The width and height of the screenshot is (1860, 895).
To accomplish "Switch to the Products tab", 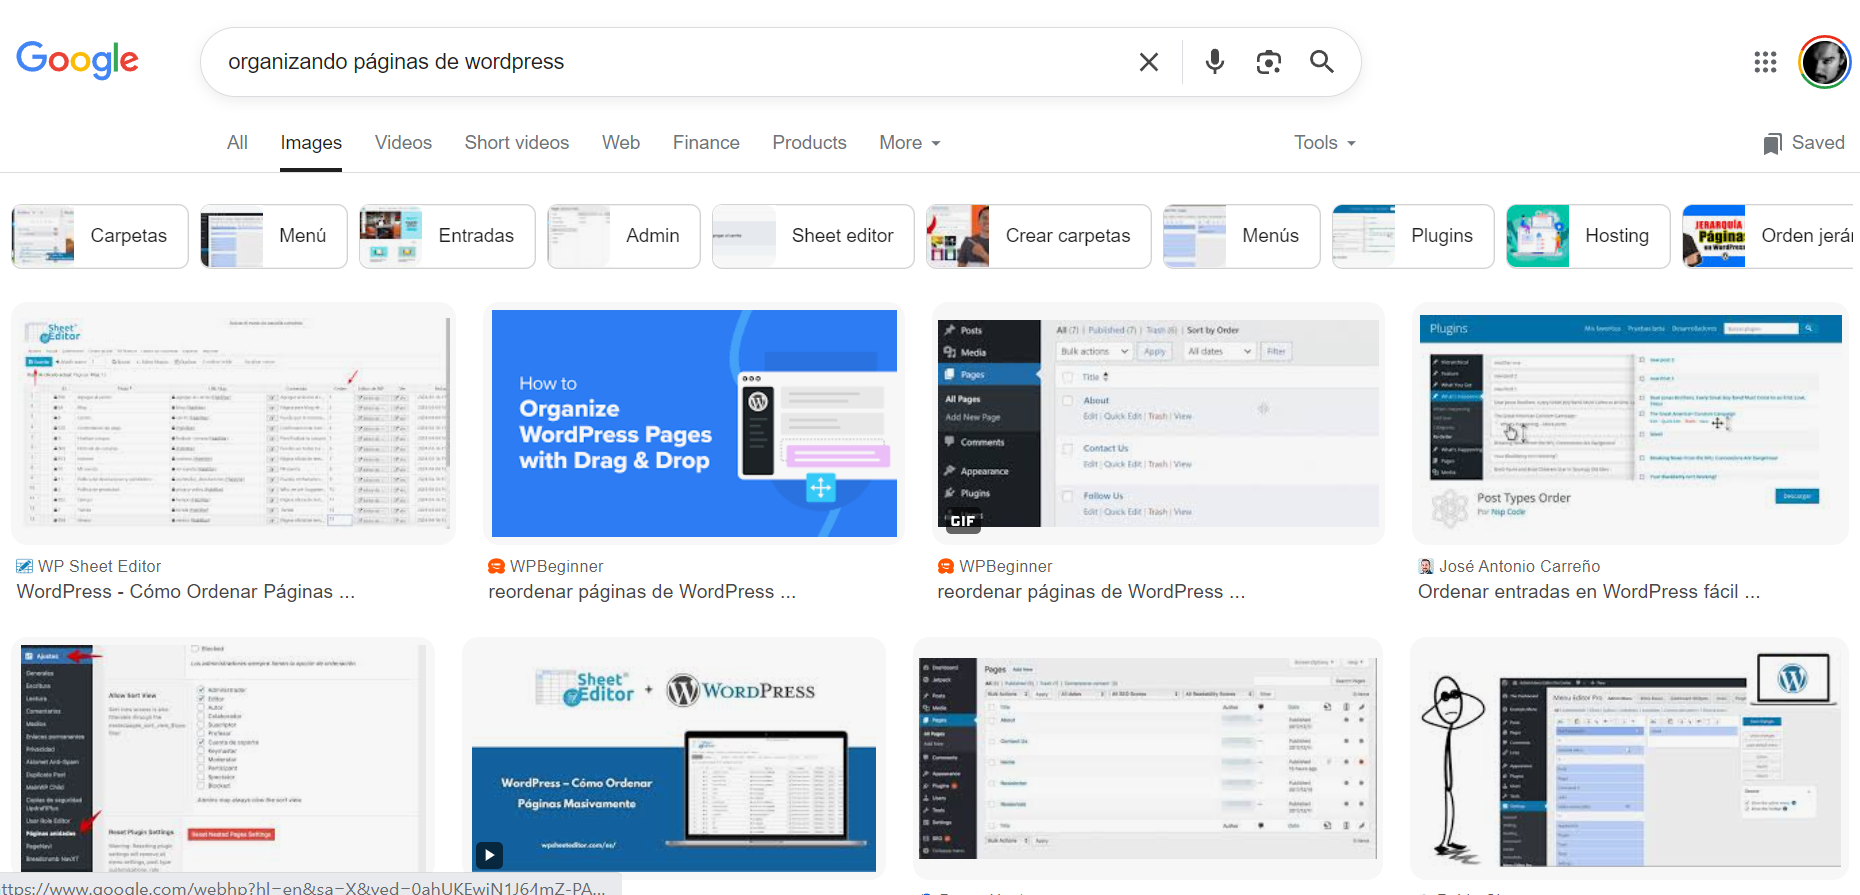I will pos(809,143).
